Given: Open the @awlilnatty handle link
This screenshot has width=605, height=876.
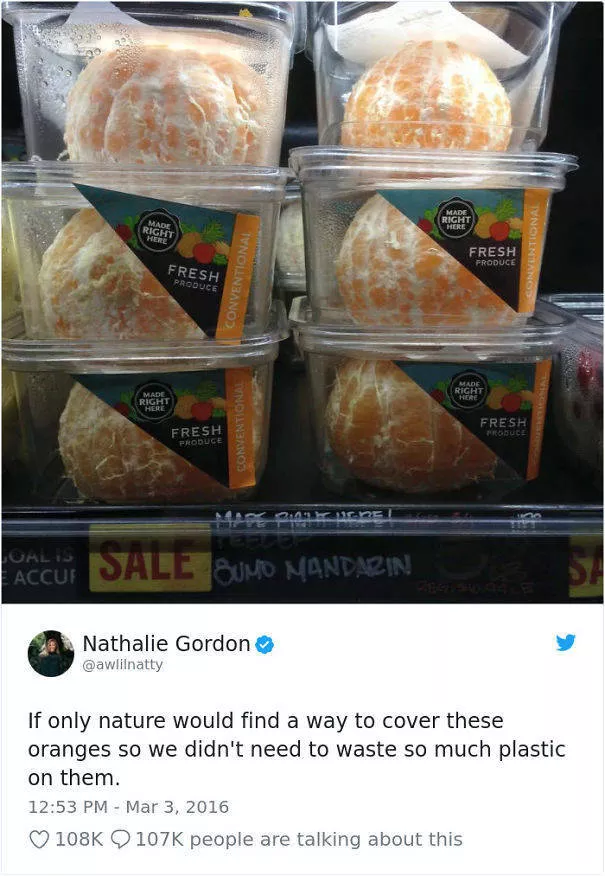Looking at the screenshot, I should point(122,665).
